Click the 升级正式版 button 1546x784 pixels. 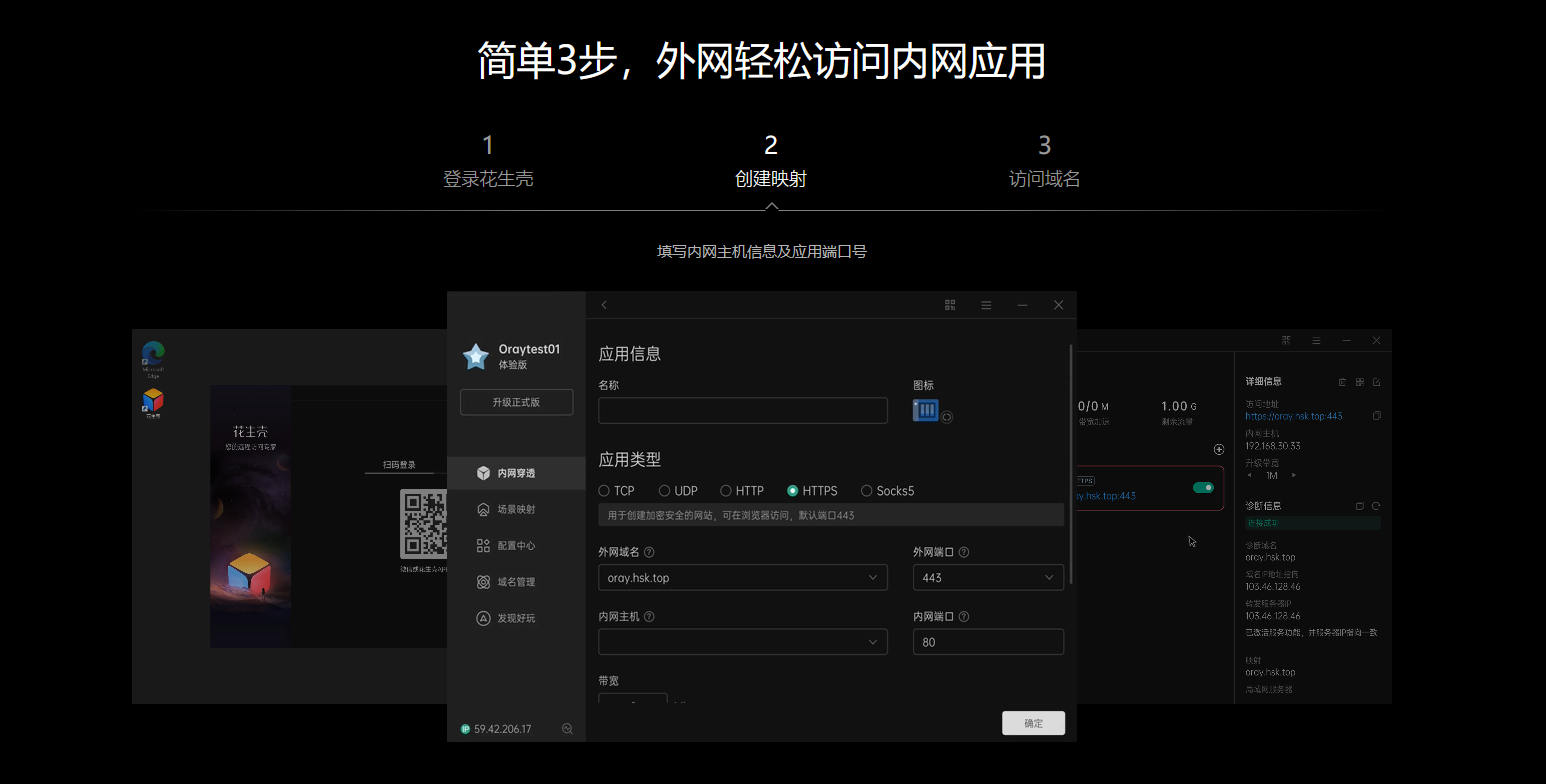click(516, 402)
